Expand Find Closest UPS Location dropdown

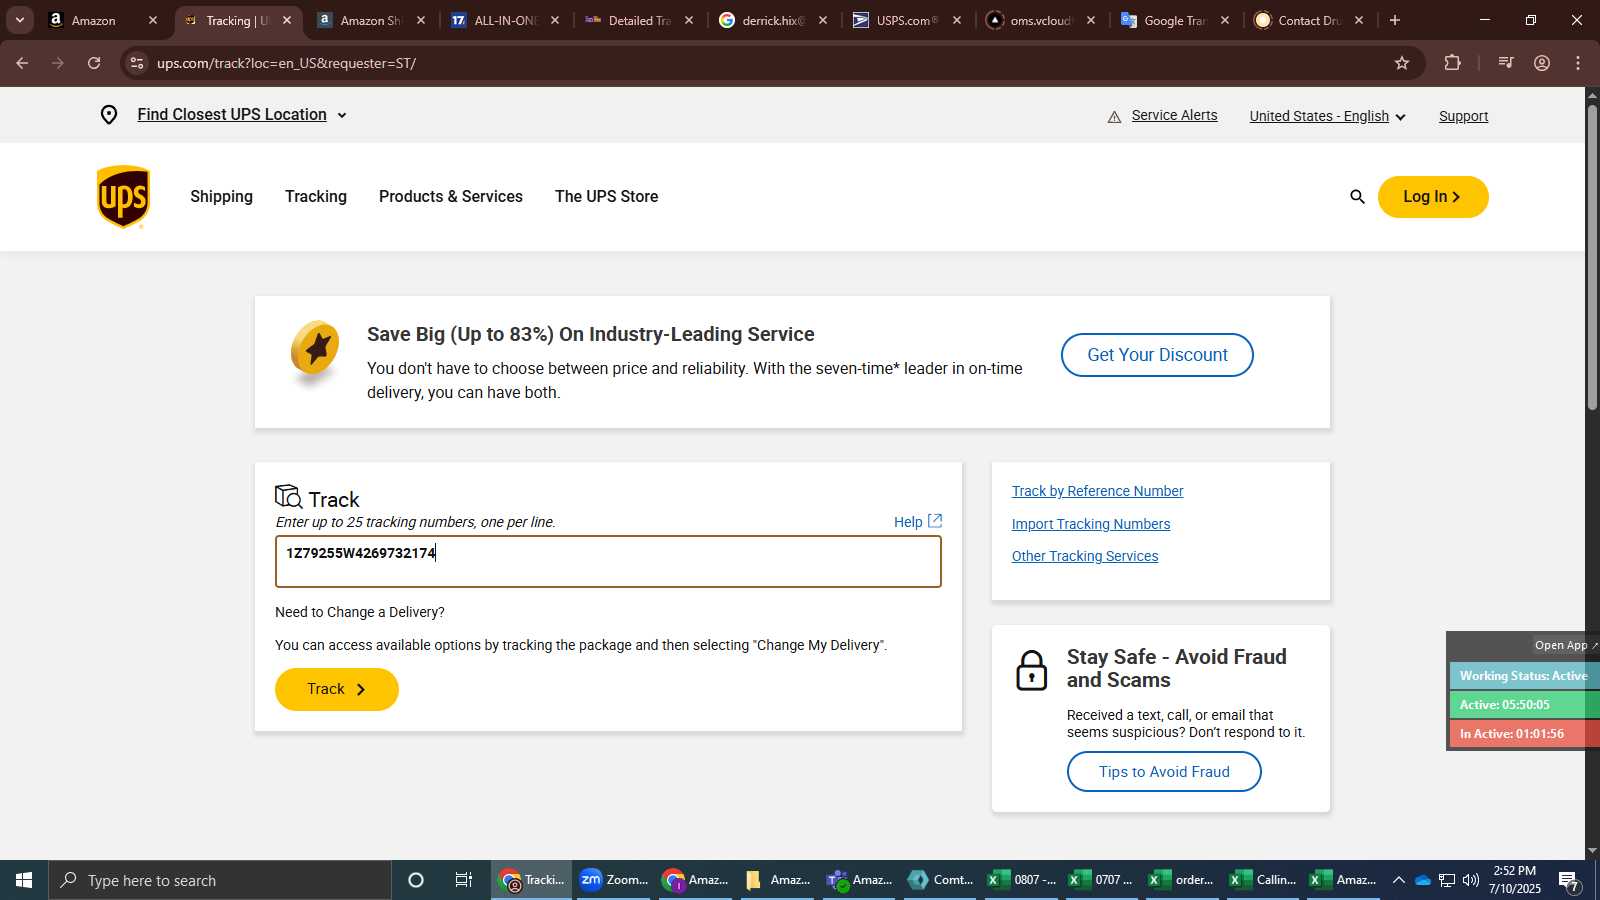[342, 115]
